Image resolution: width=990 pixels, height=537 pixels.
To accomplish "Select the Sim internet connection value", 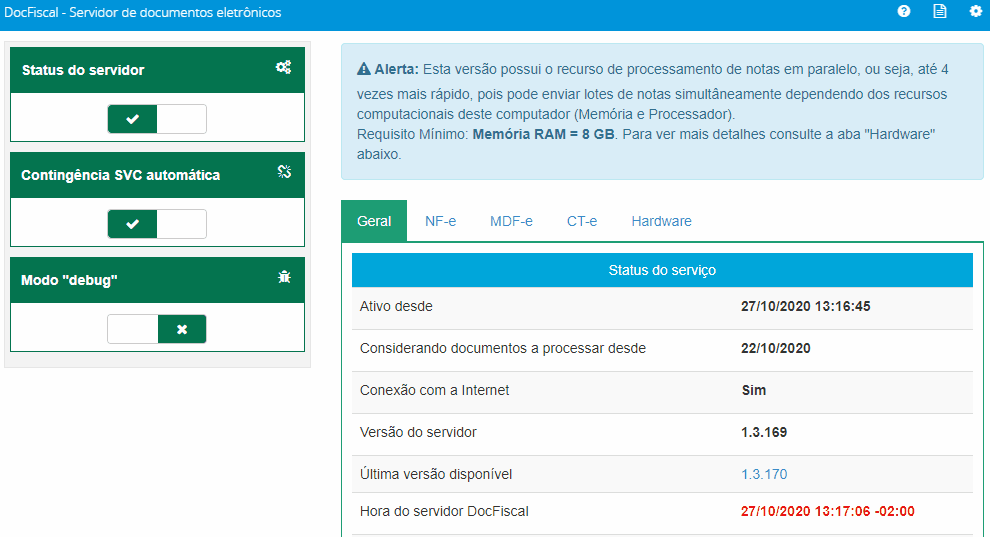I will [754, 391].
